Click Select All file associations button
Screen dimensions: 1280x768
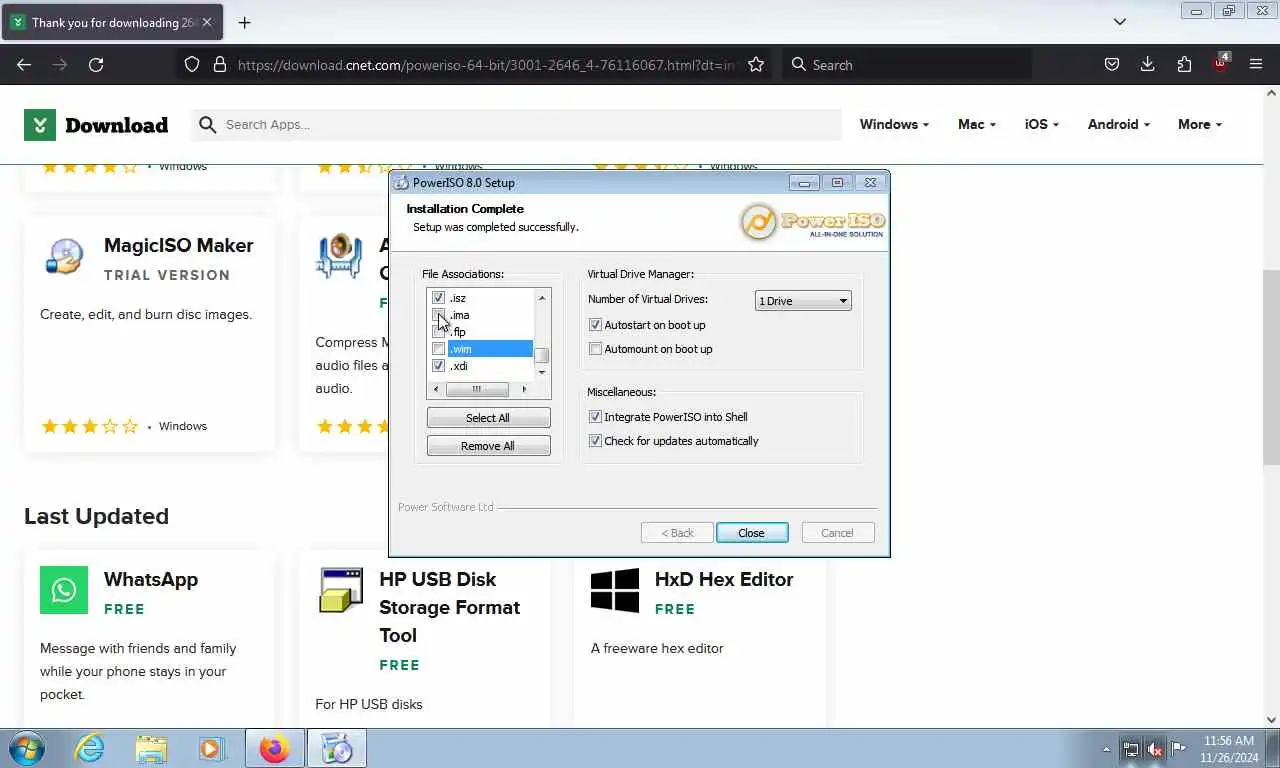(x=488, y=418)
